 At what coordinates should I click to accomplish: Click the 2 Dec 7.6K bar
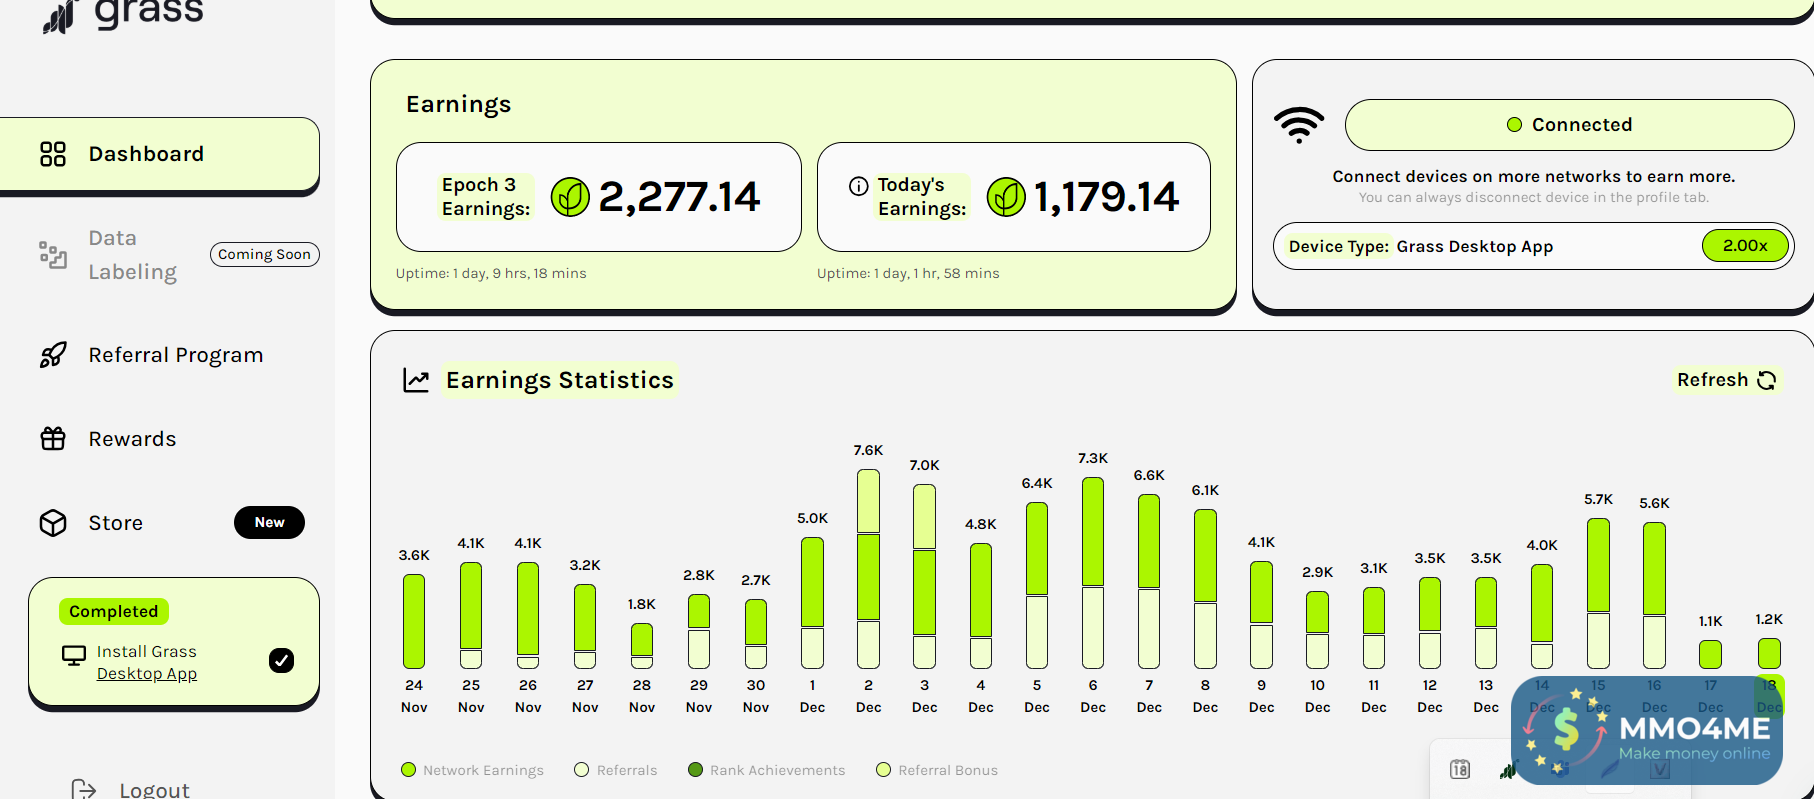pyautogui.click(x=868, y=569)
